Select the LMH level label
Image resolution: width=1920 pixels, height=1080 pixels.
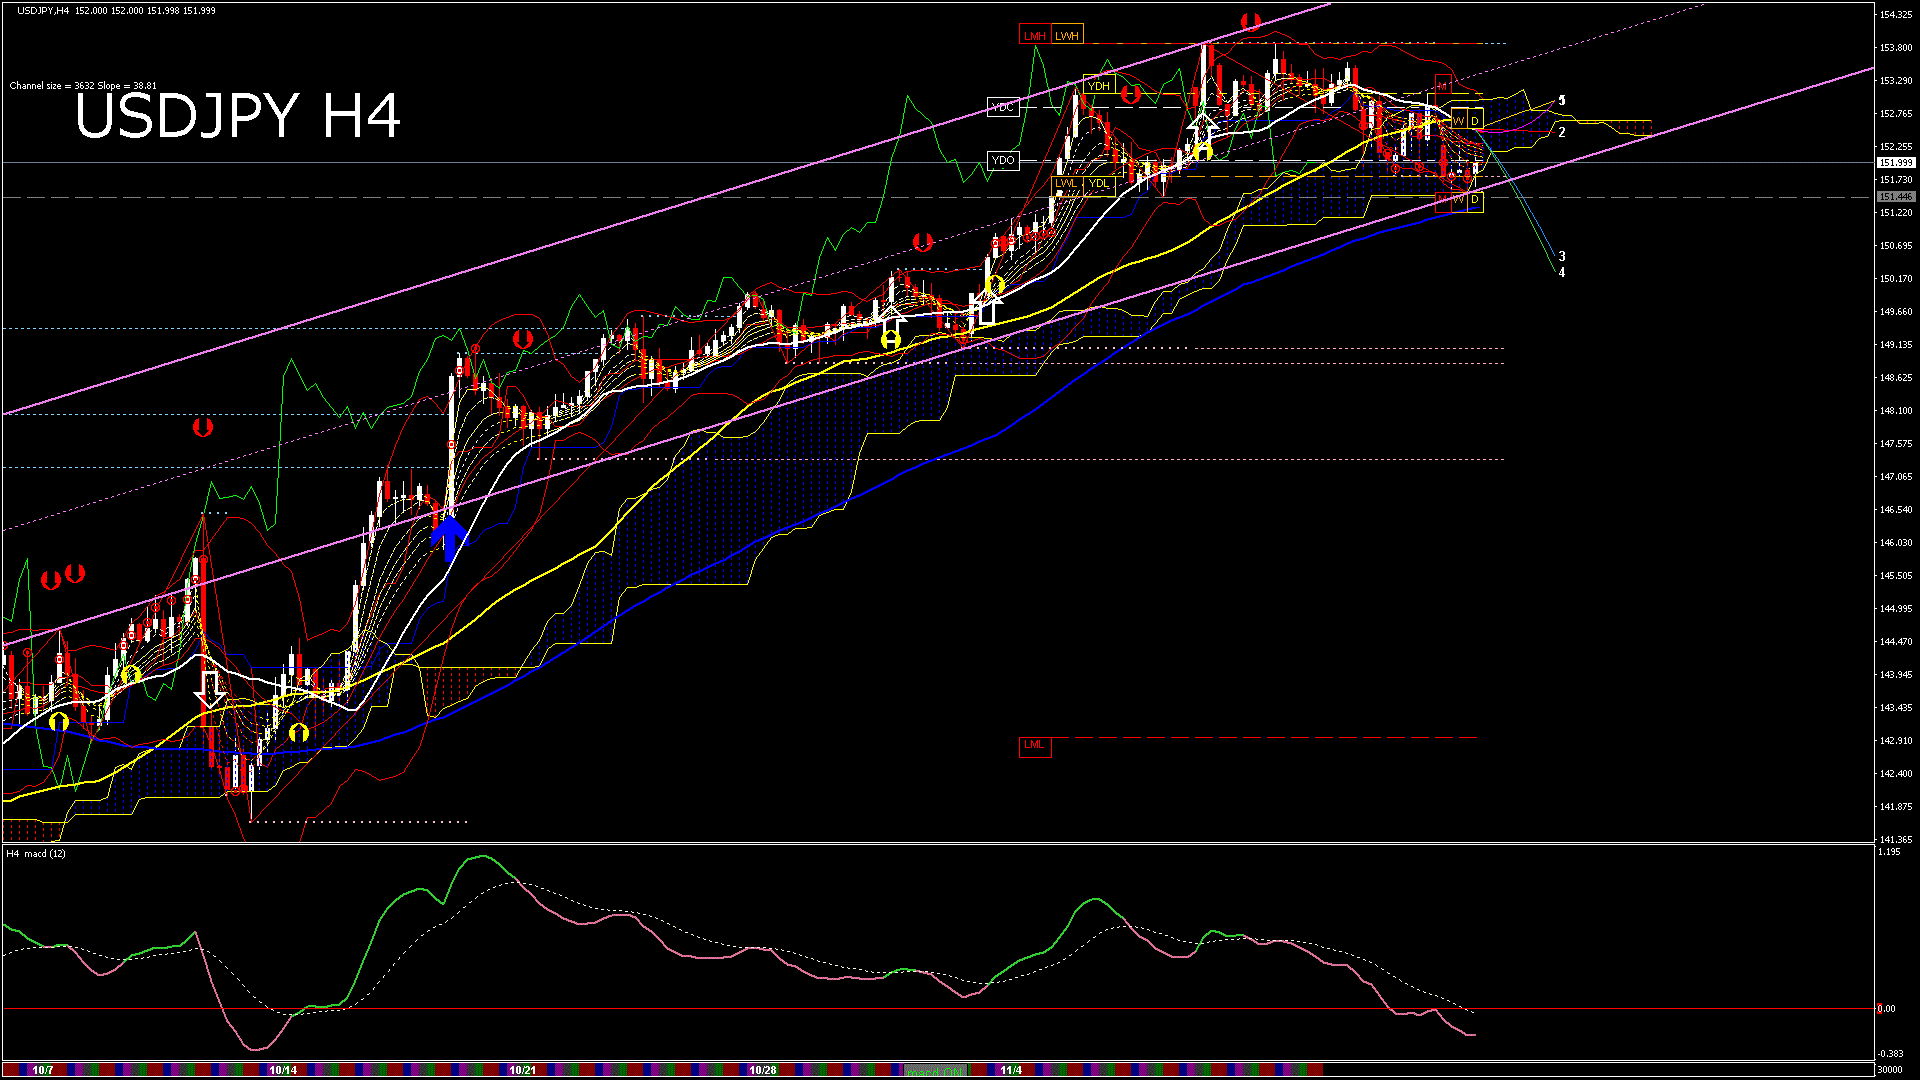pos(1034,36)
